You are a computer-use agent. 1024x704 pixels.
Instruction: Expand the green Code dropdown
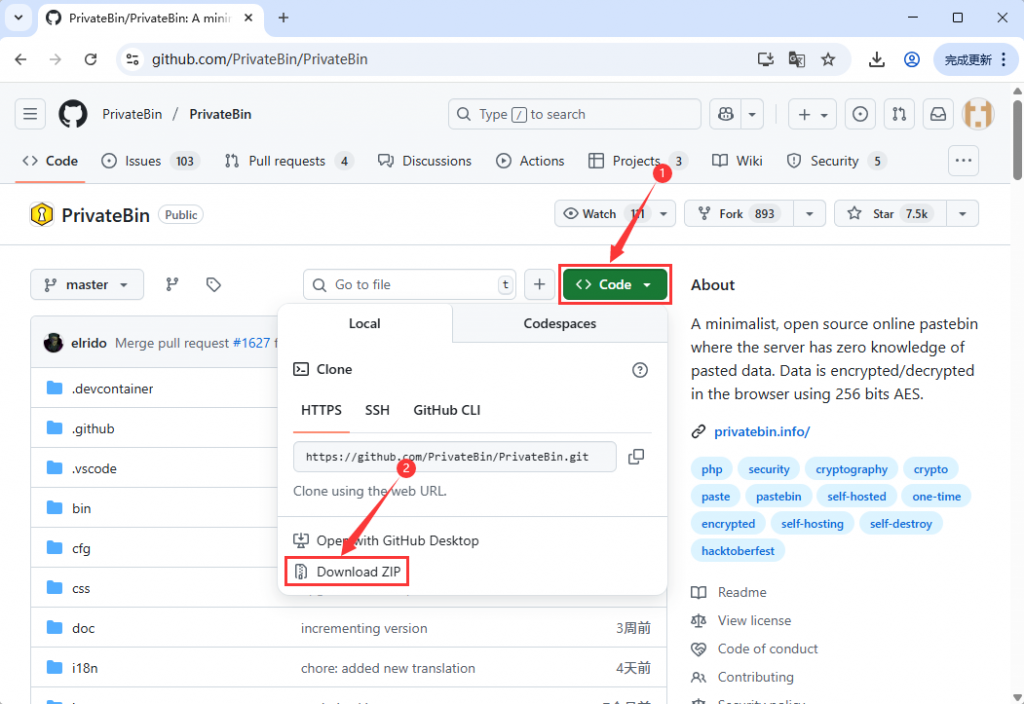click(614, 284)
